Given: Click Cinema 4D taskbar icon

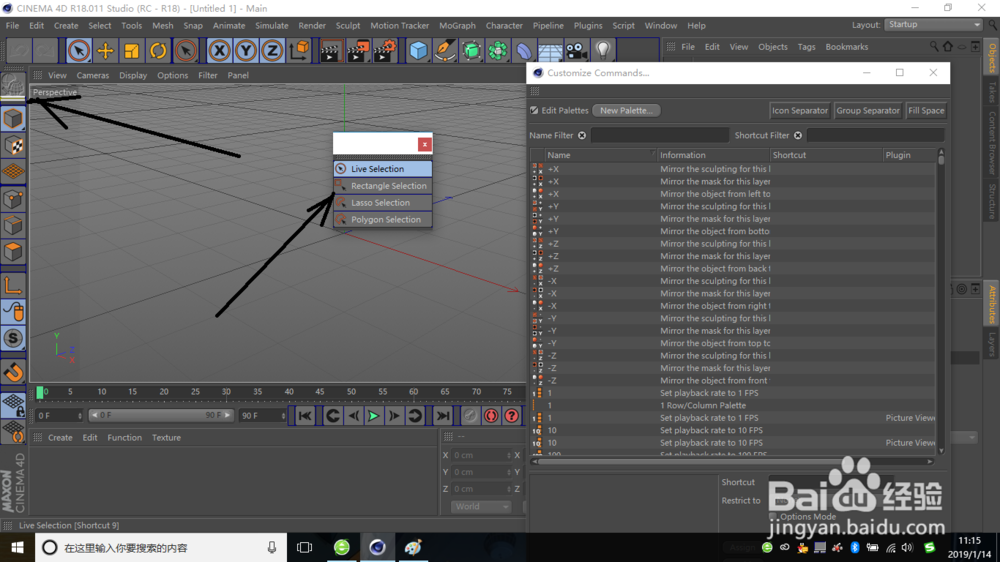Looking at the screenshot, I should coord(377,547).
